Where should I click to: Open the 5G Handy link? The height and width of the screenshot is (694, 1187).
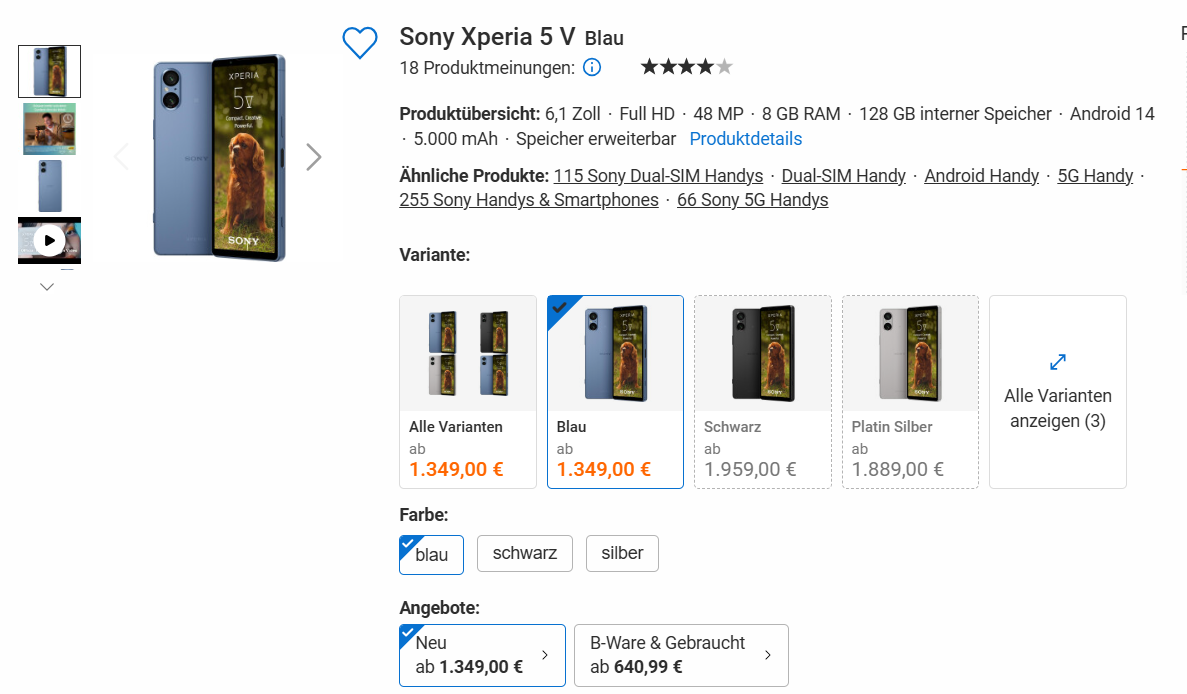[x=1095, y=176]
